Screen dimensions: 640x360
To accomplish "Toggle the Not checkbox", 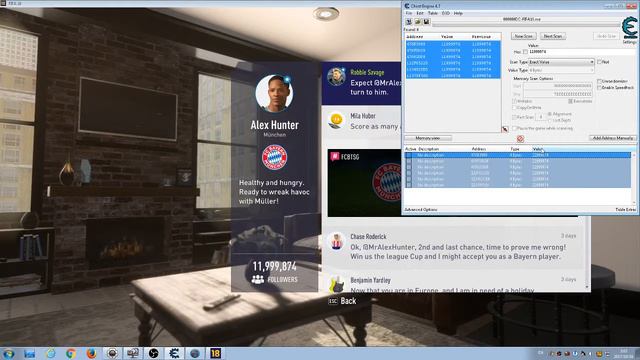I will point(599,62).
